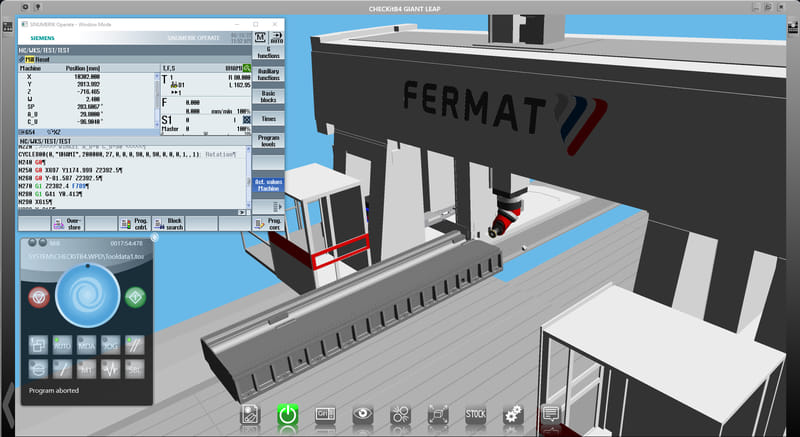Viewport: 800px width, 437px height.
Task: Open the project file icon in bottom toolbar
Action: click(x=251, y=415)
